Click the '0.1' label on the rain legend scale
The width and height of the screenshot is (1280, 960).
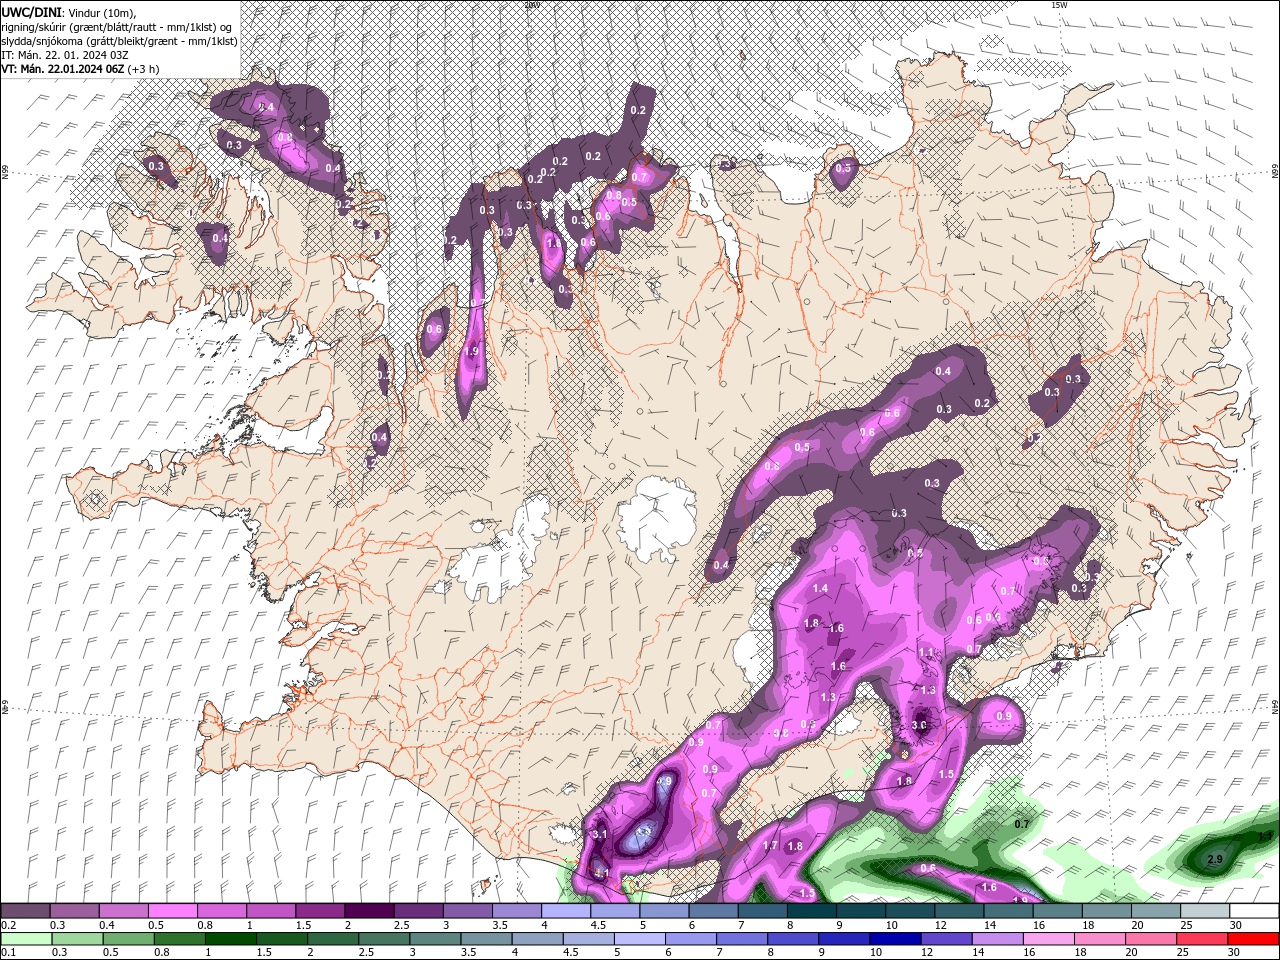pos(9,952)
